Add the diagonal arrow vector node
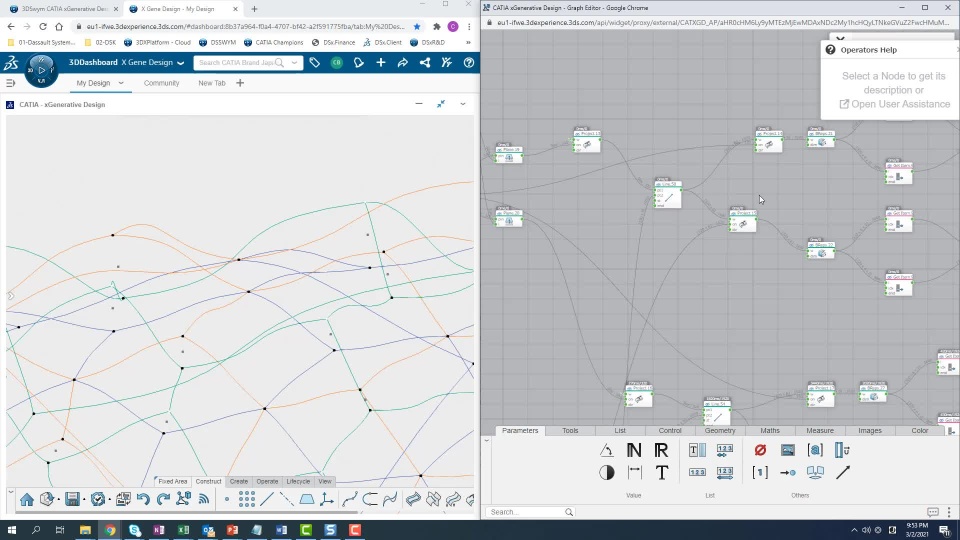This screenshot has height=540, width=960. (843, 472)
